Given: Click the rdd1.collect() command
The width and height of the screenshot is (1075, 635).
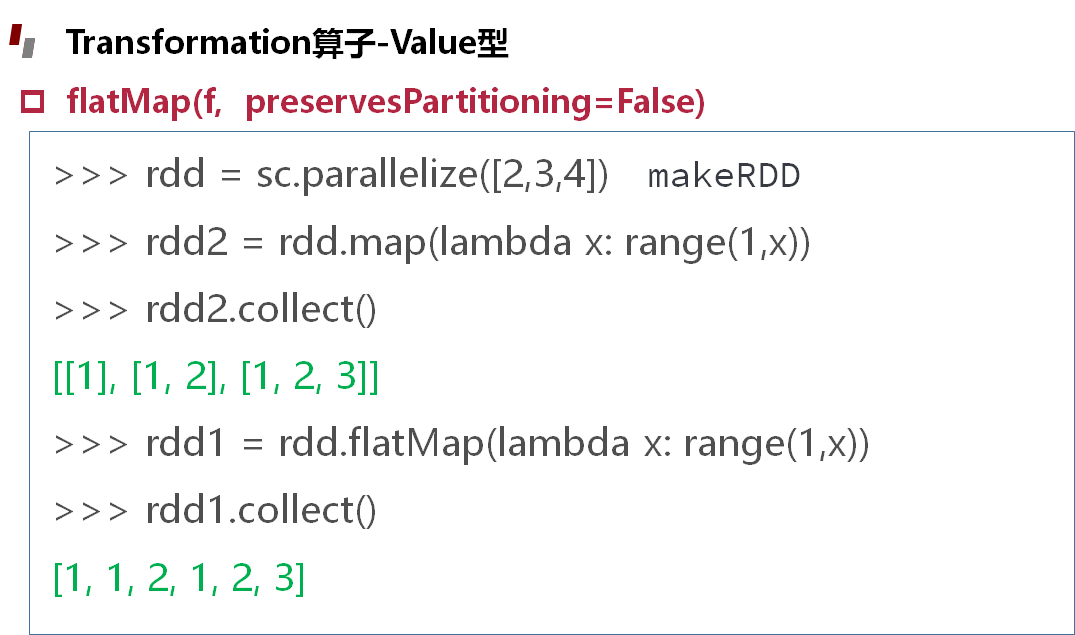Looking at the screenshot, I should coord(261,511).
